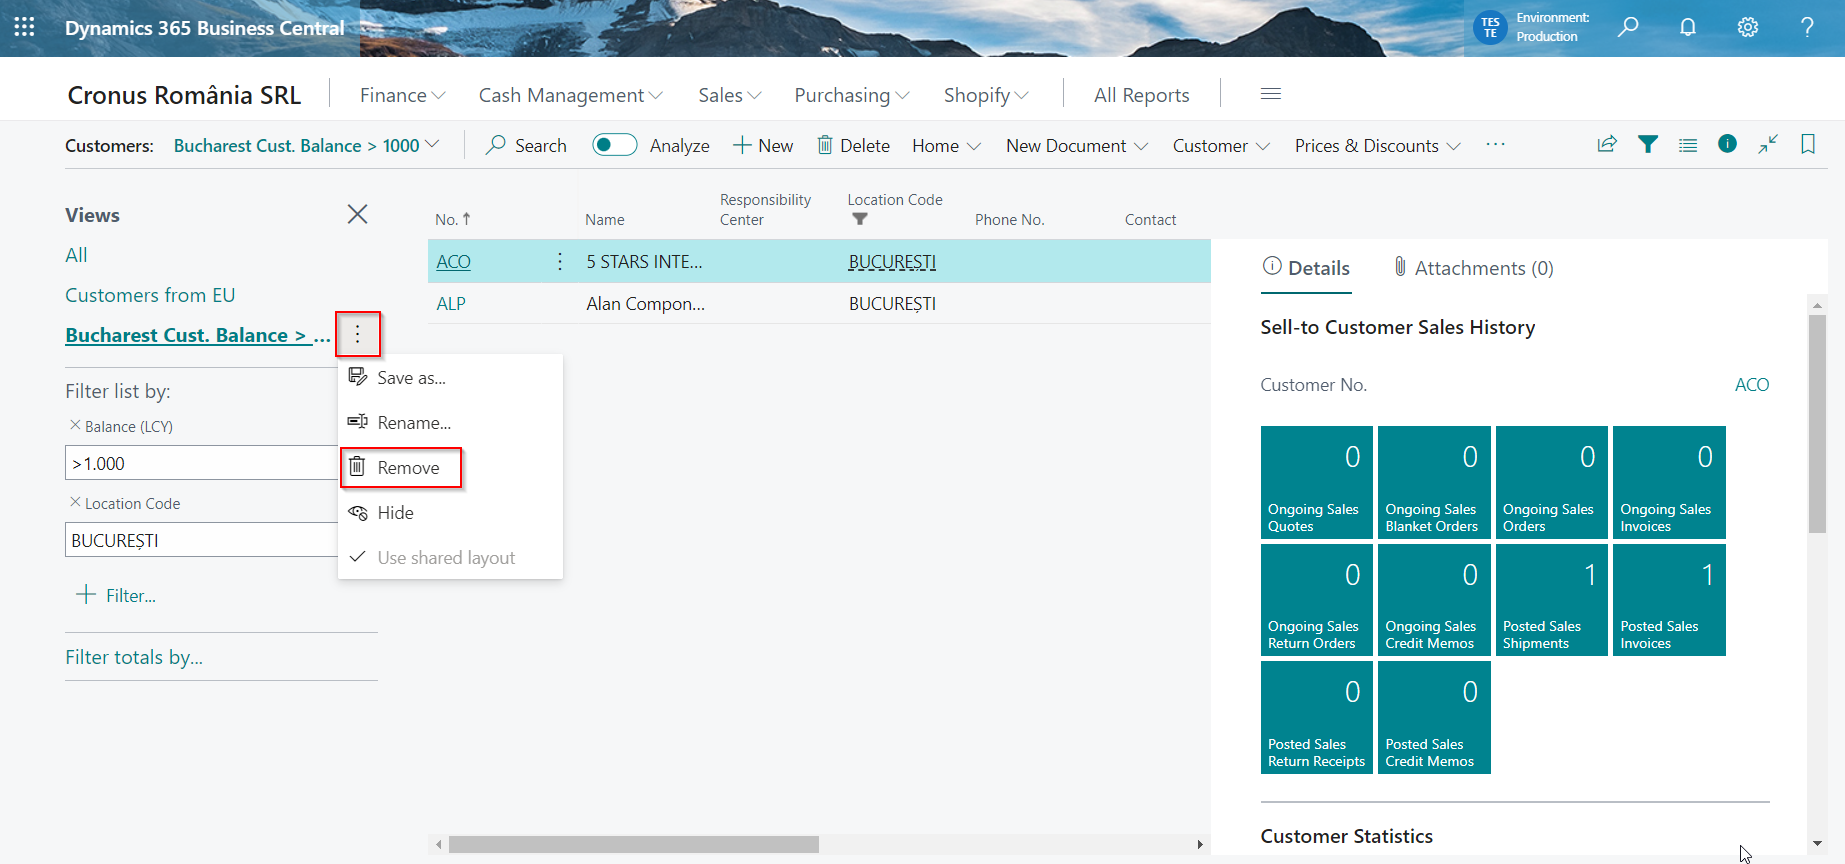Open the search magnifier in top bar
Viewport: 1845px width, 864px height.
click(1628, 27)
